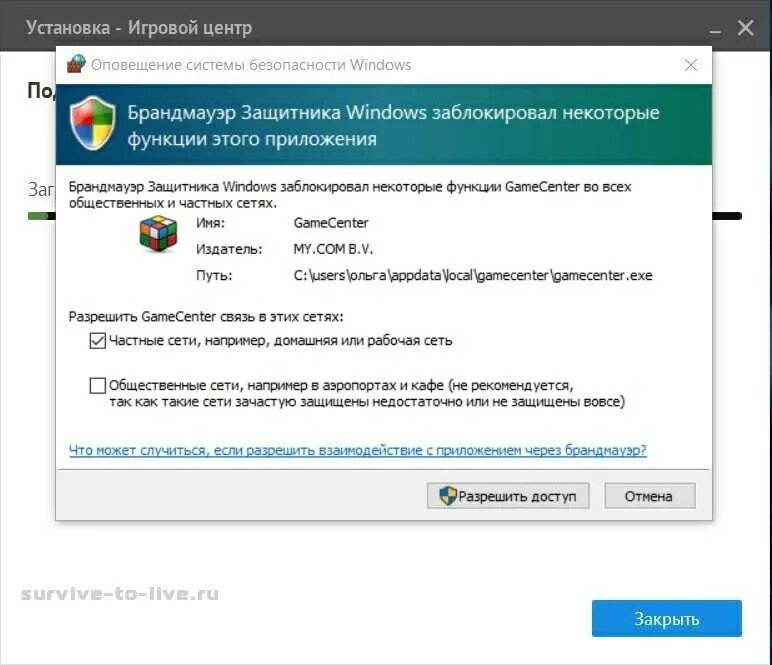Click the publisher name MY.COM B.V.
The height and width of the screenshot is (665, 772).
click(333, 249)
